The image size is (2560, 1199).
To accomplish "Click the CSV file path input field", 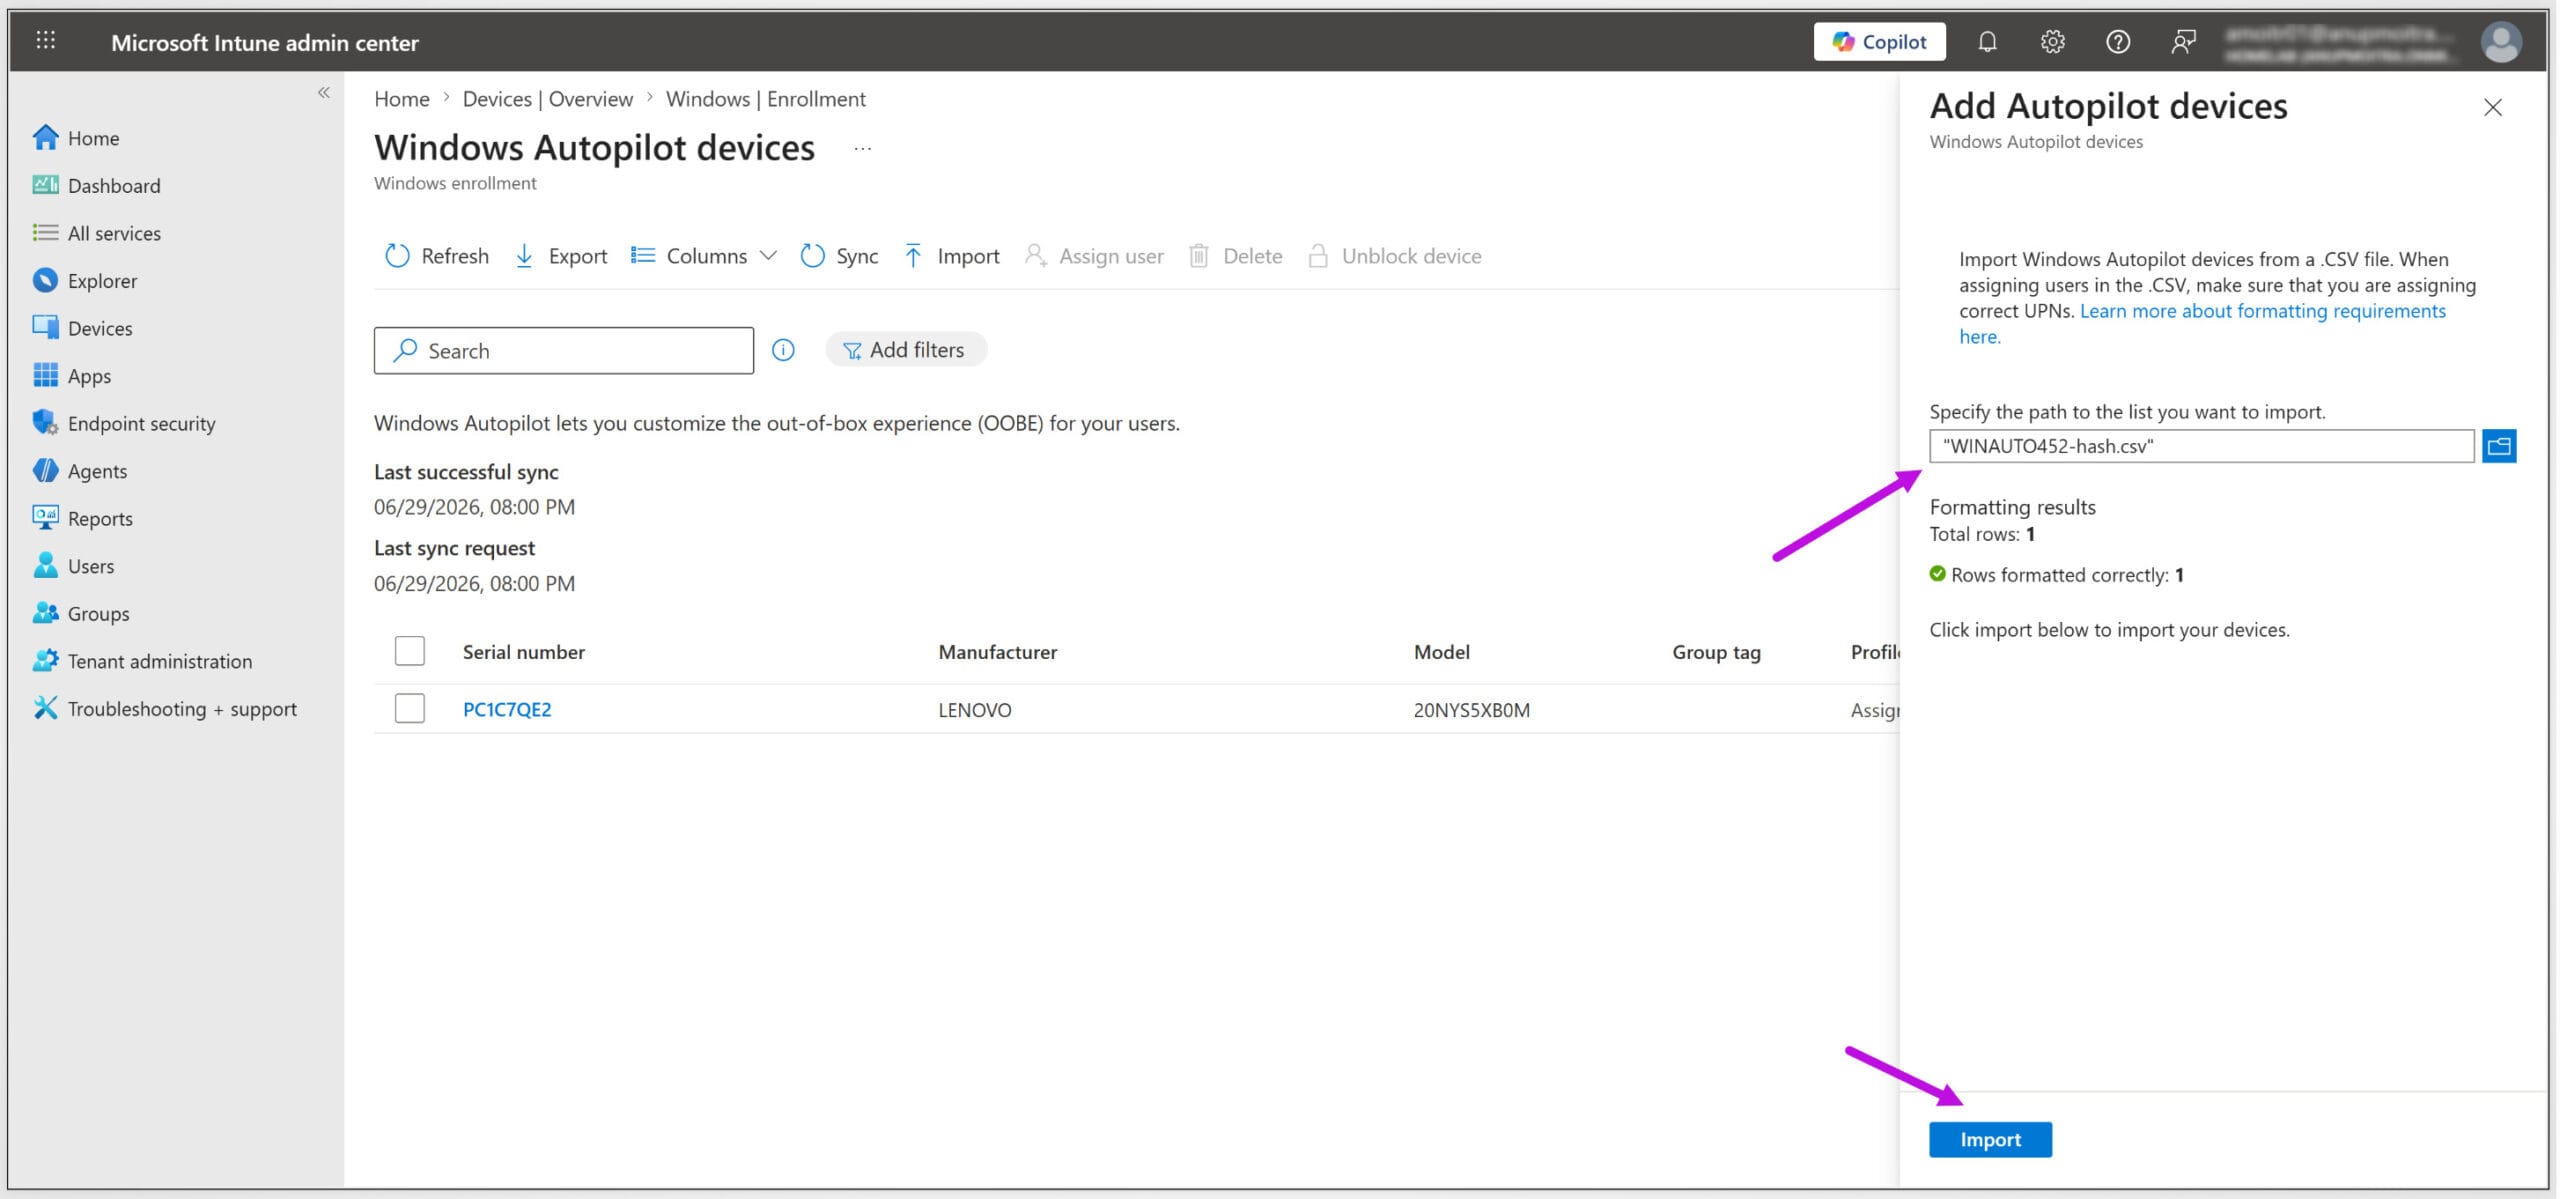I will (2201, 446).
